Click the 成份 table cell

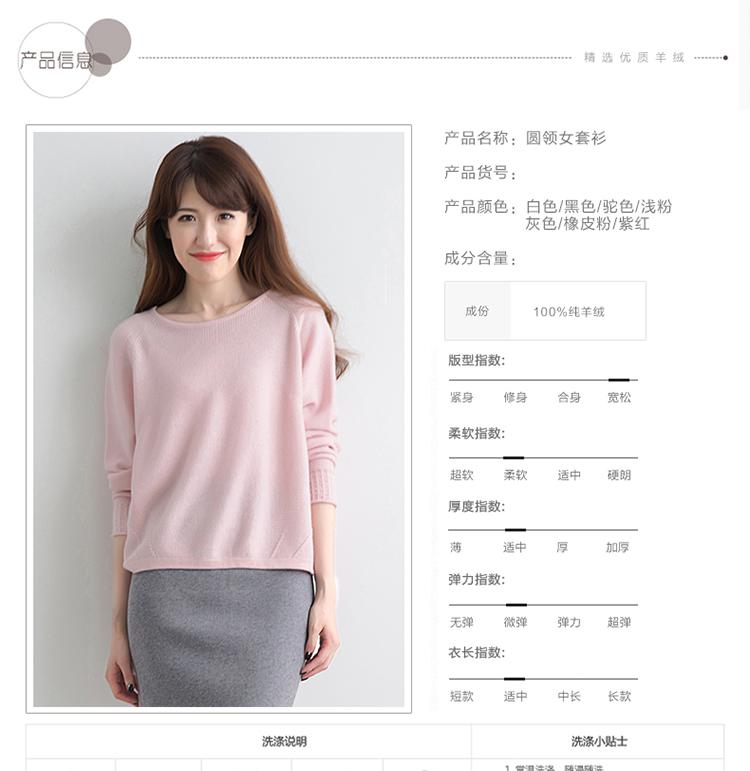pyautogui.click(x=477, y=311)
